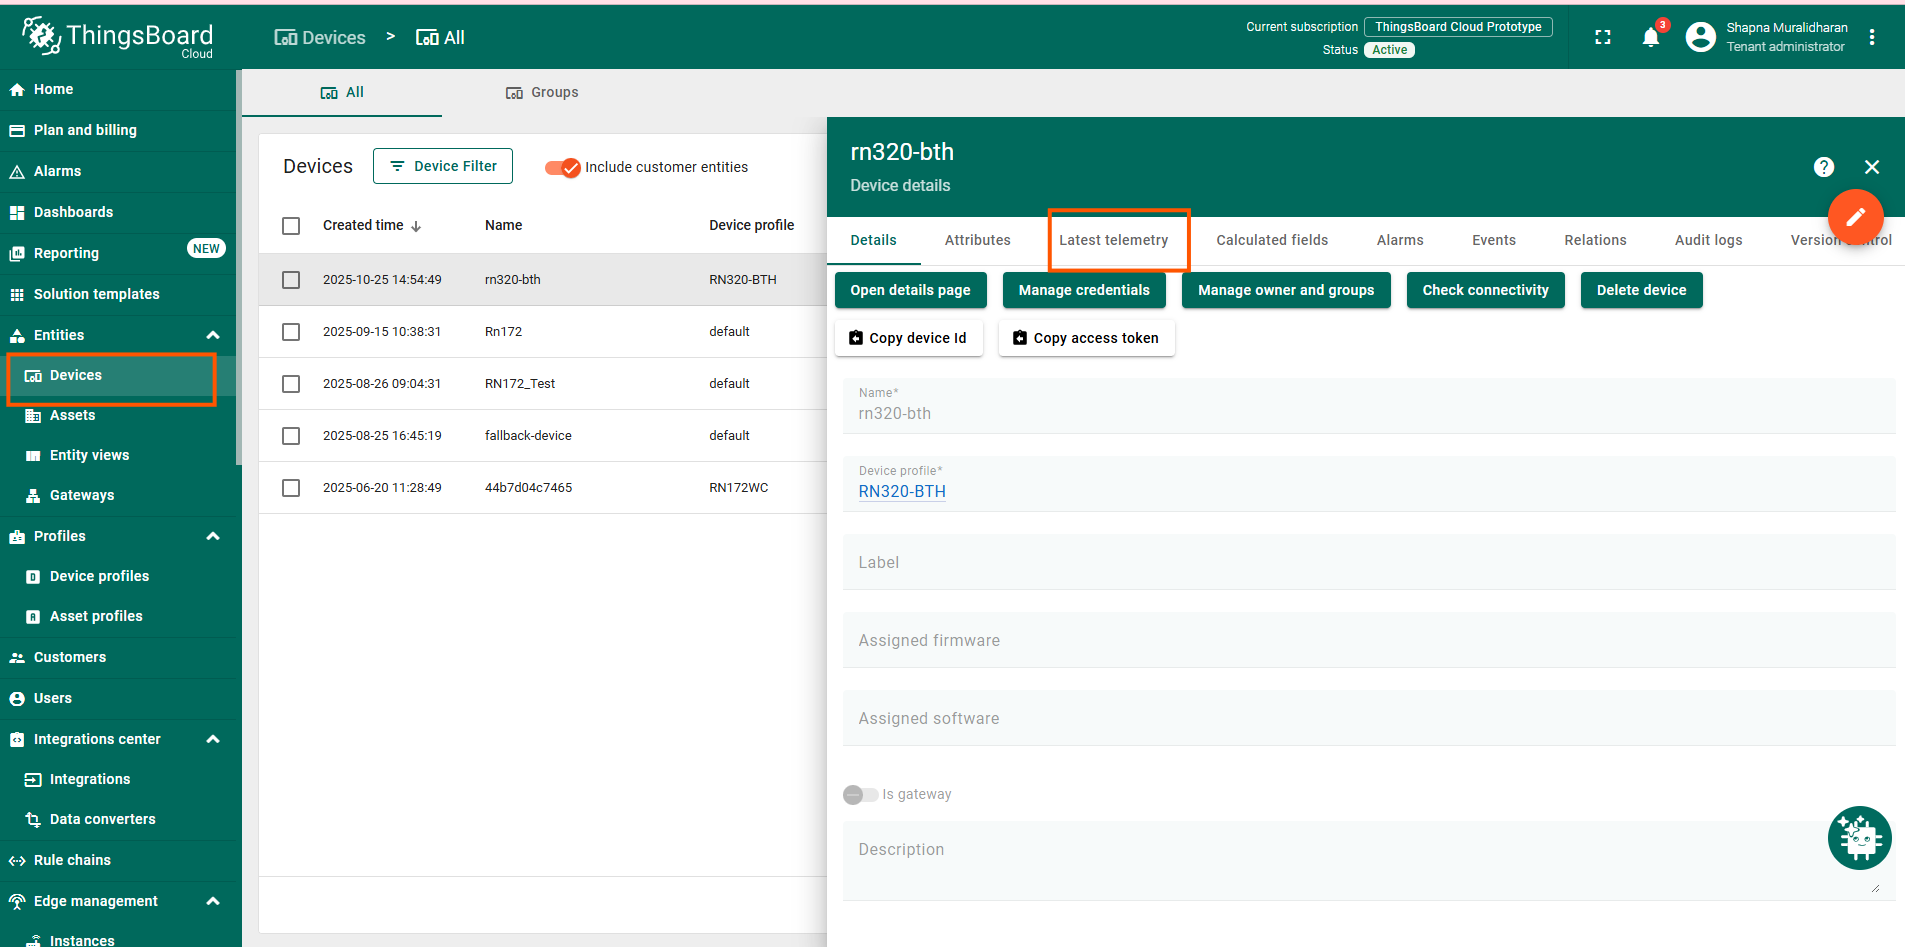The height and width of the screenshot is (947, 1905).
Task: Click the Description text field
Action: (1360, 860)
